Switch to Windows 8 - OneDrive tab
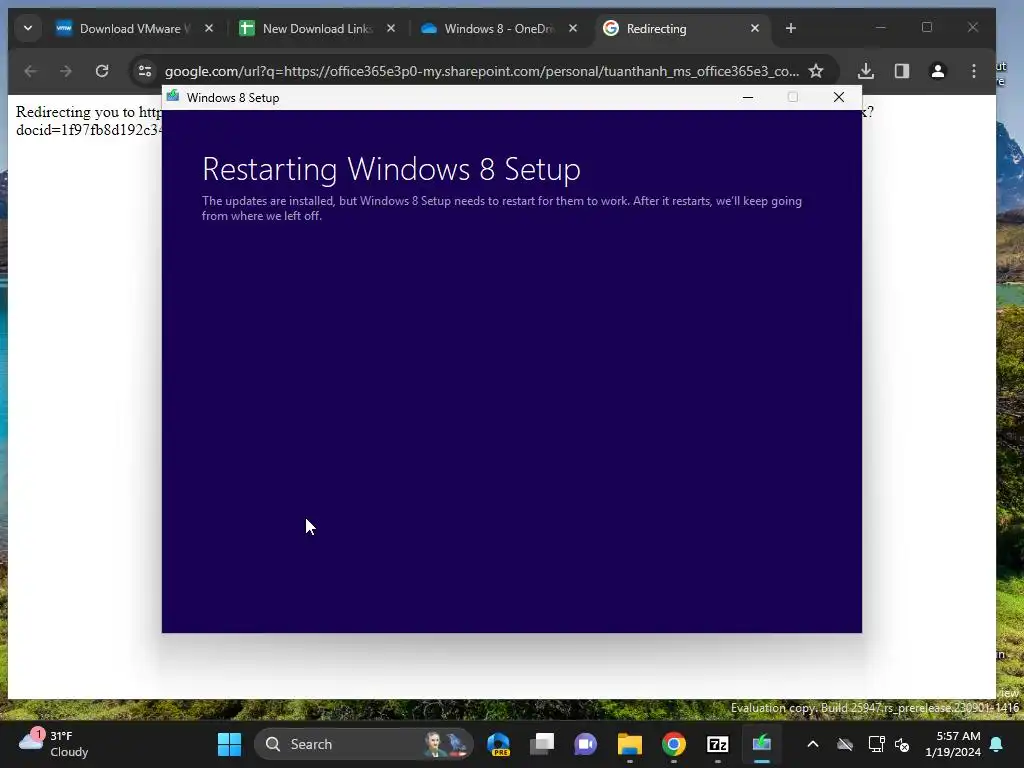 tap(499, 29)
